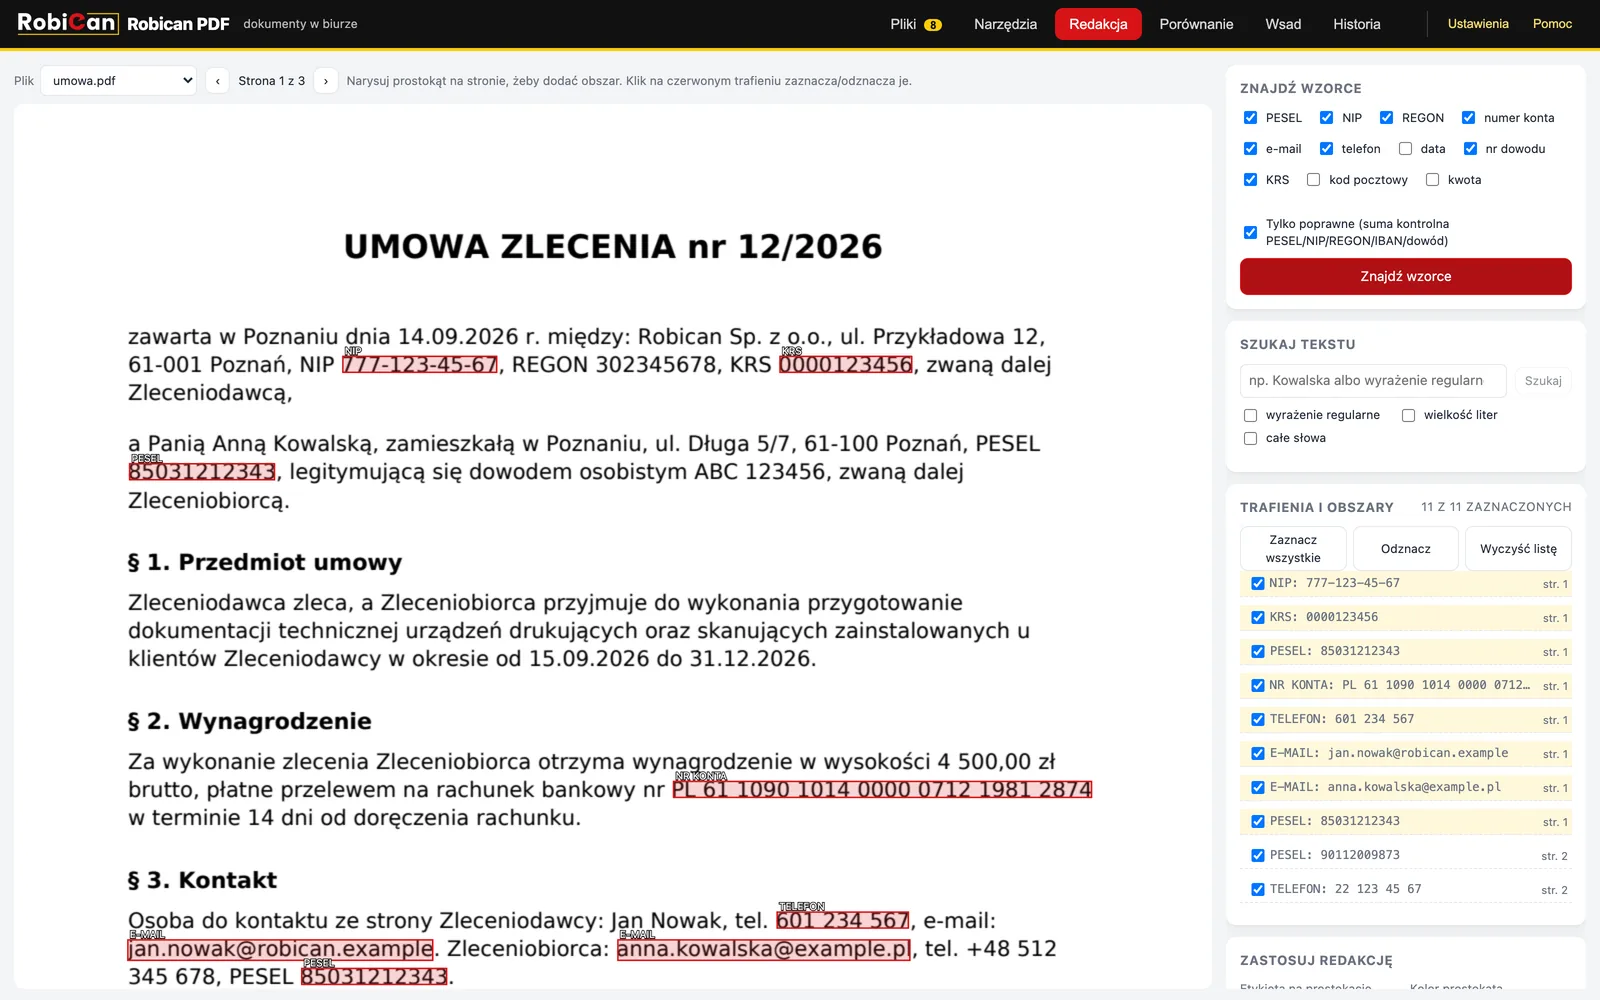Image resolution: width=1600 pixels, height=1000 pixels.
Task: Toggle the PESEL pattern checkbox
Action: coord(1250,118)
